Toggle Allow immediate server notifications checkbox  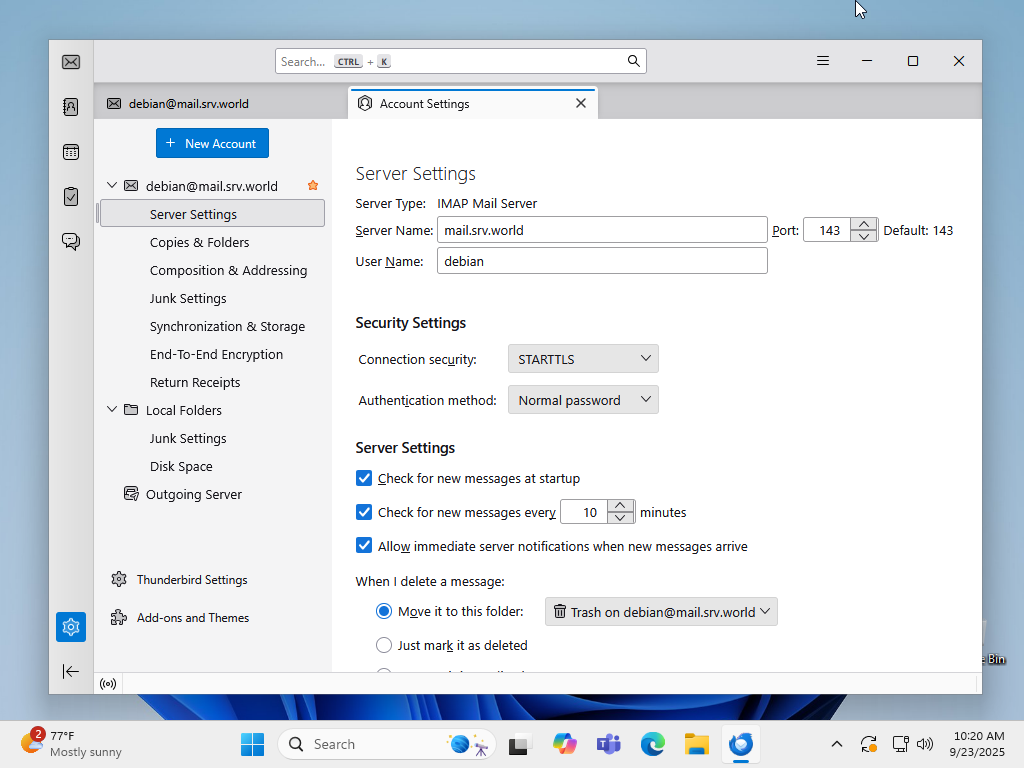click(364, 546)
